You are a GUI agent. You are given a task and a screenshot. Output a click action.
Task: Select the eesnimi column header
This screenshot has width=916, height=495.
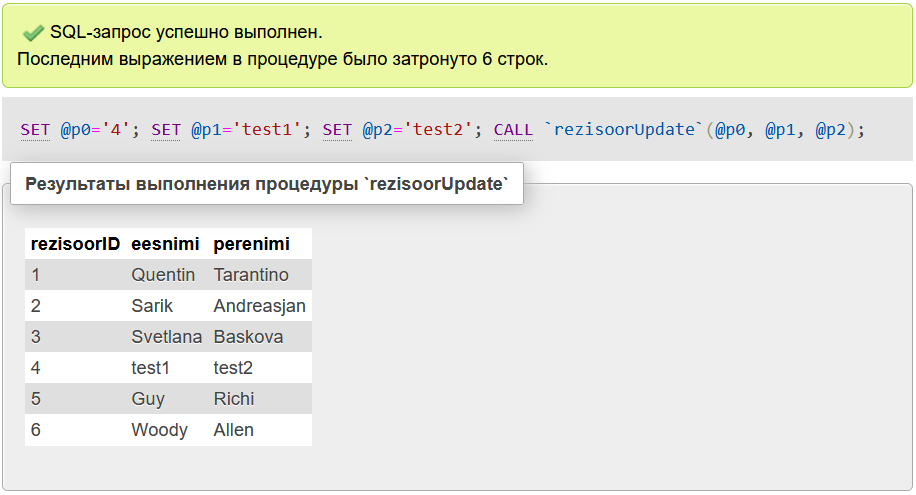(166, 244)
